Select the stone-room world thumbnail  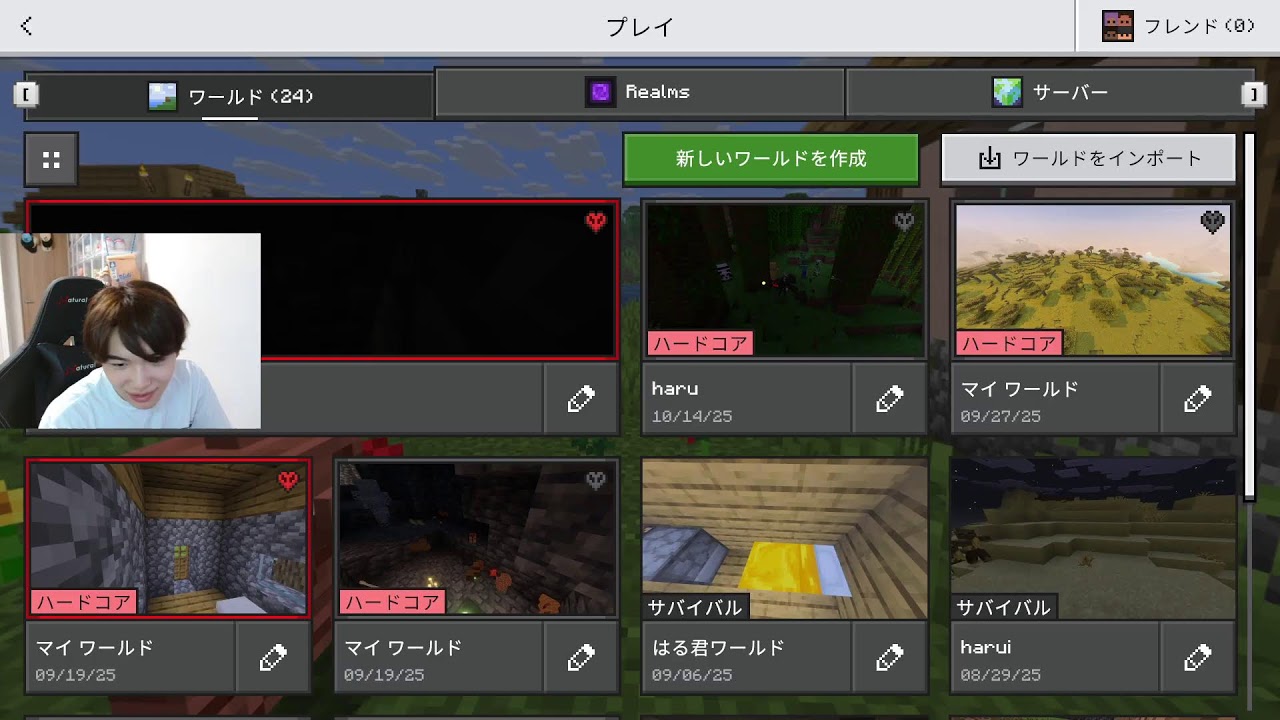click(x=168, y=539)
